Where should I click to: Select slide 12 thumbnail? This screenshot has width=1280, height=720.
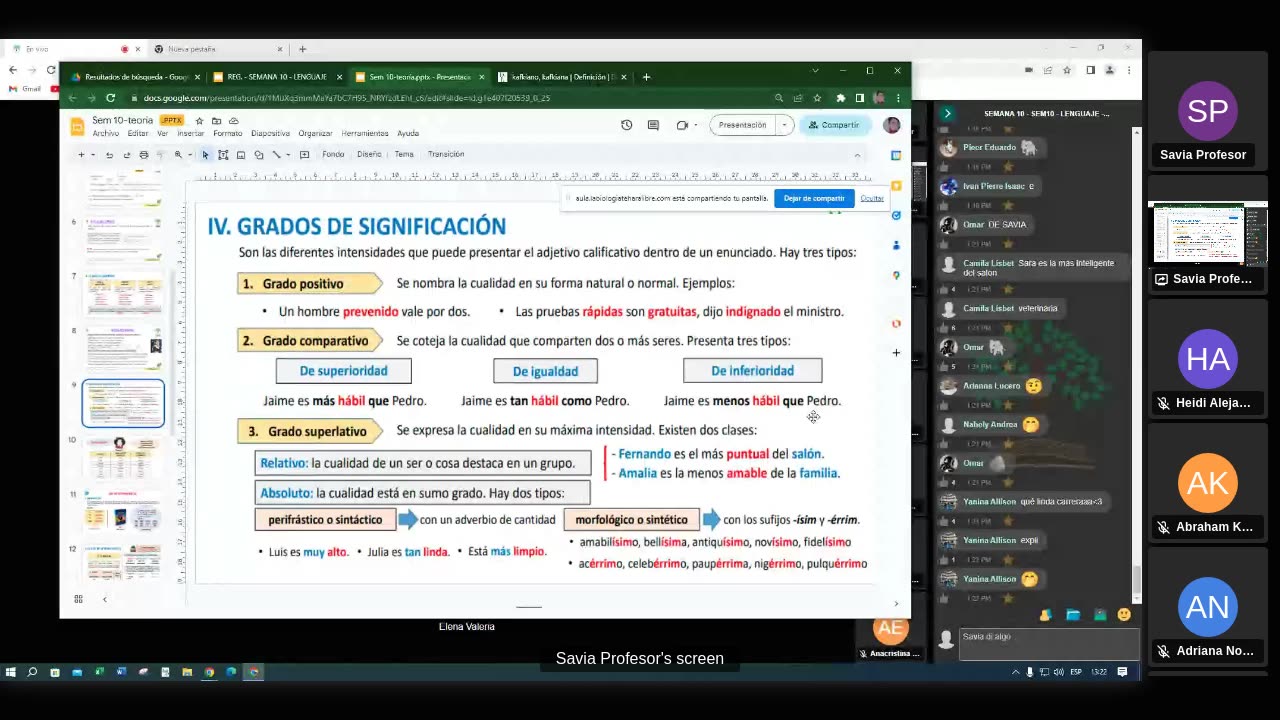124,563
